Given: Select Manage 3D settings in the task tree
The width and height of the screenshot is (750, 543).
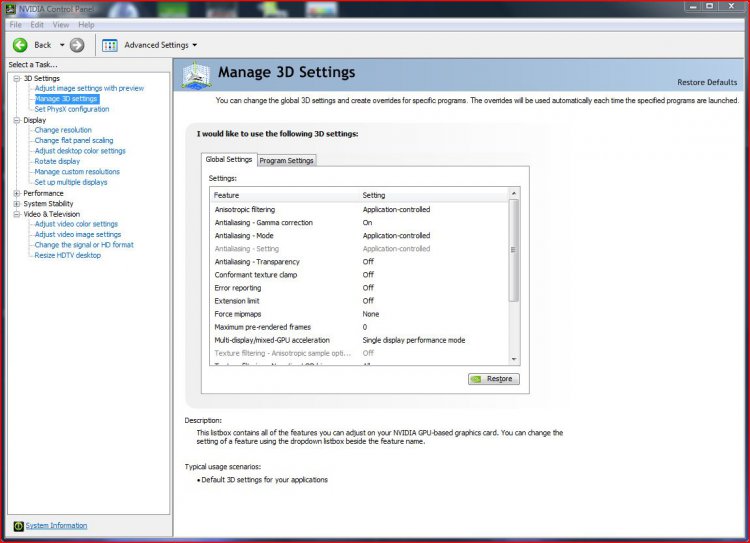Looking at the screenshot, I should [66, 99].
